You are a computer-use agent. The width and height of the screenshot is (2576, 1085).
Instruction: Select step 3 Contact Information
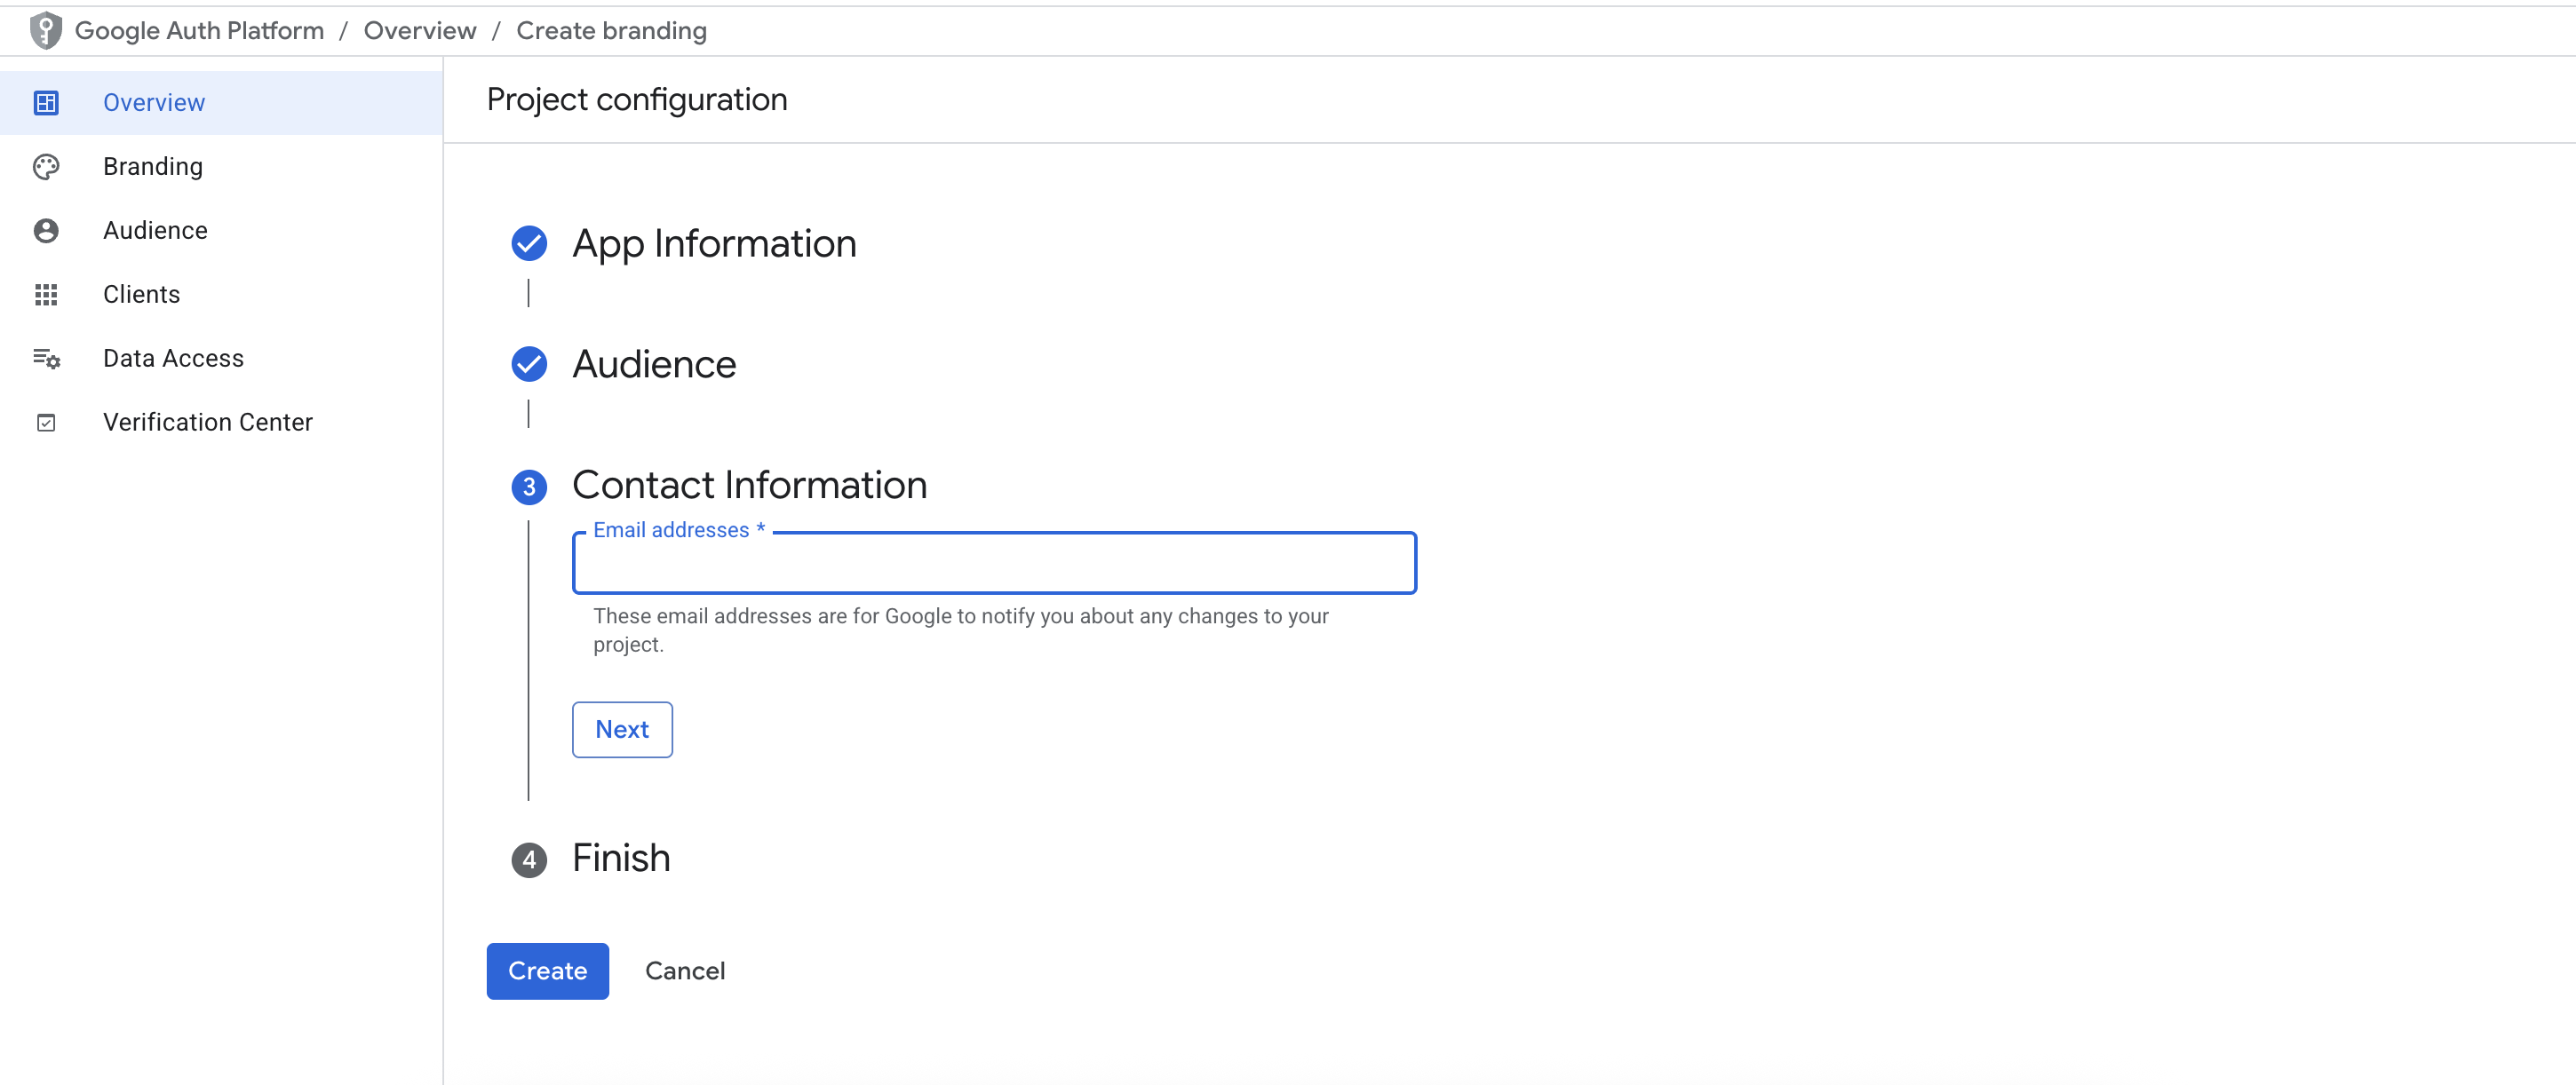[x=749, y=485]
